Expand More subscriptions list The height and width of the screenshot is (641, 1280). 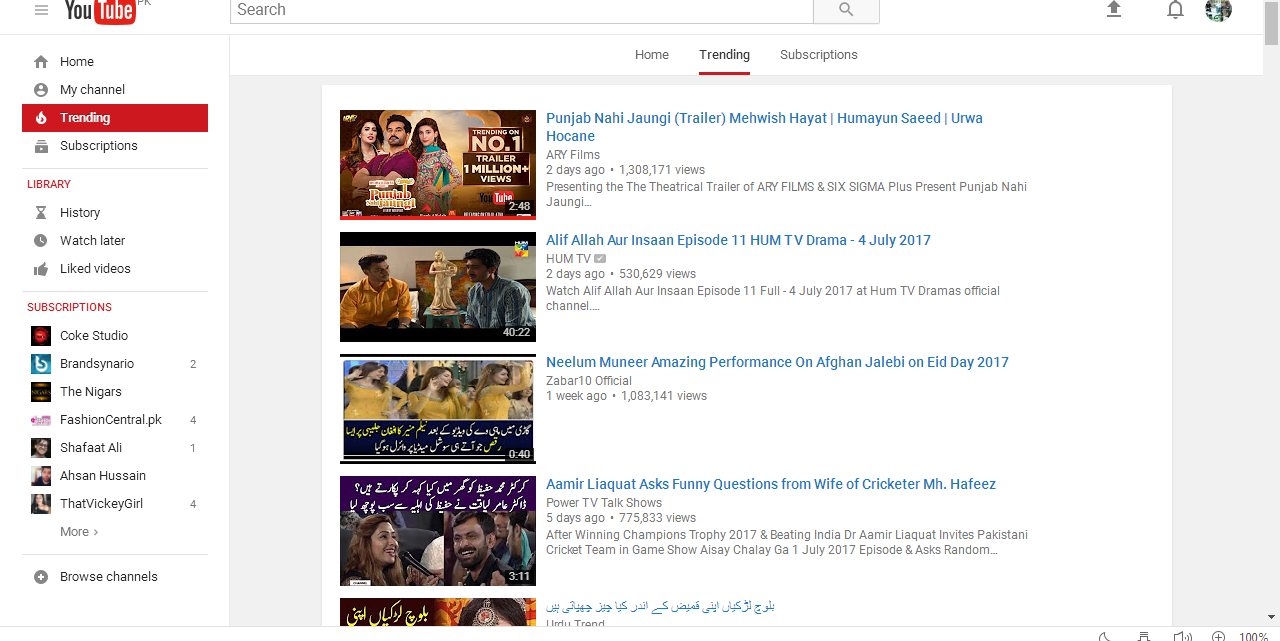click(x=79, y=532)
